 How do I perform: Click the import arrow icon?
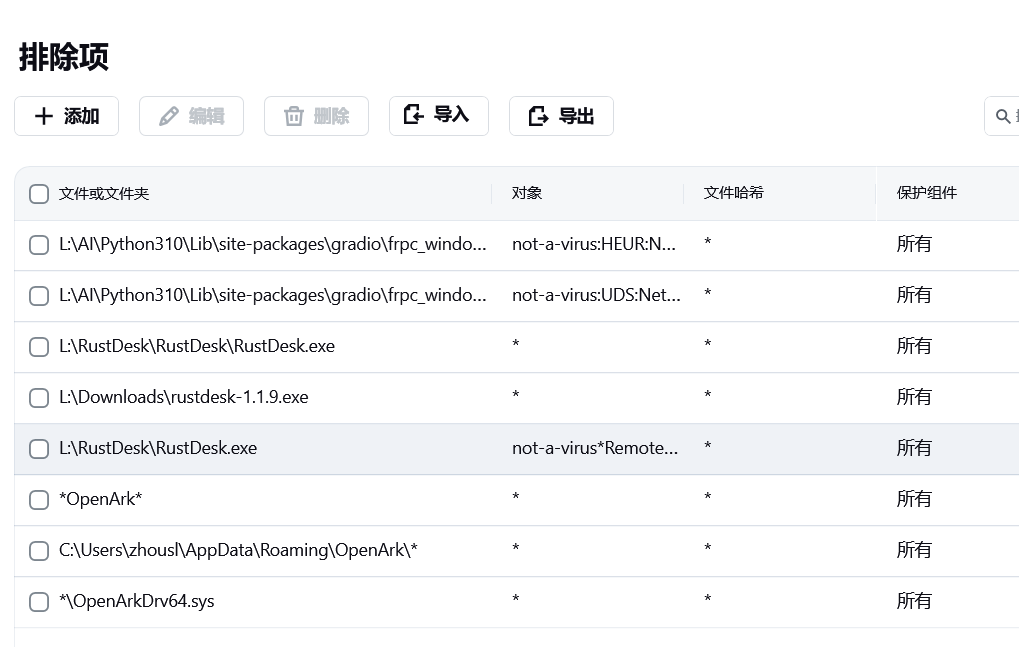point(414,115)
